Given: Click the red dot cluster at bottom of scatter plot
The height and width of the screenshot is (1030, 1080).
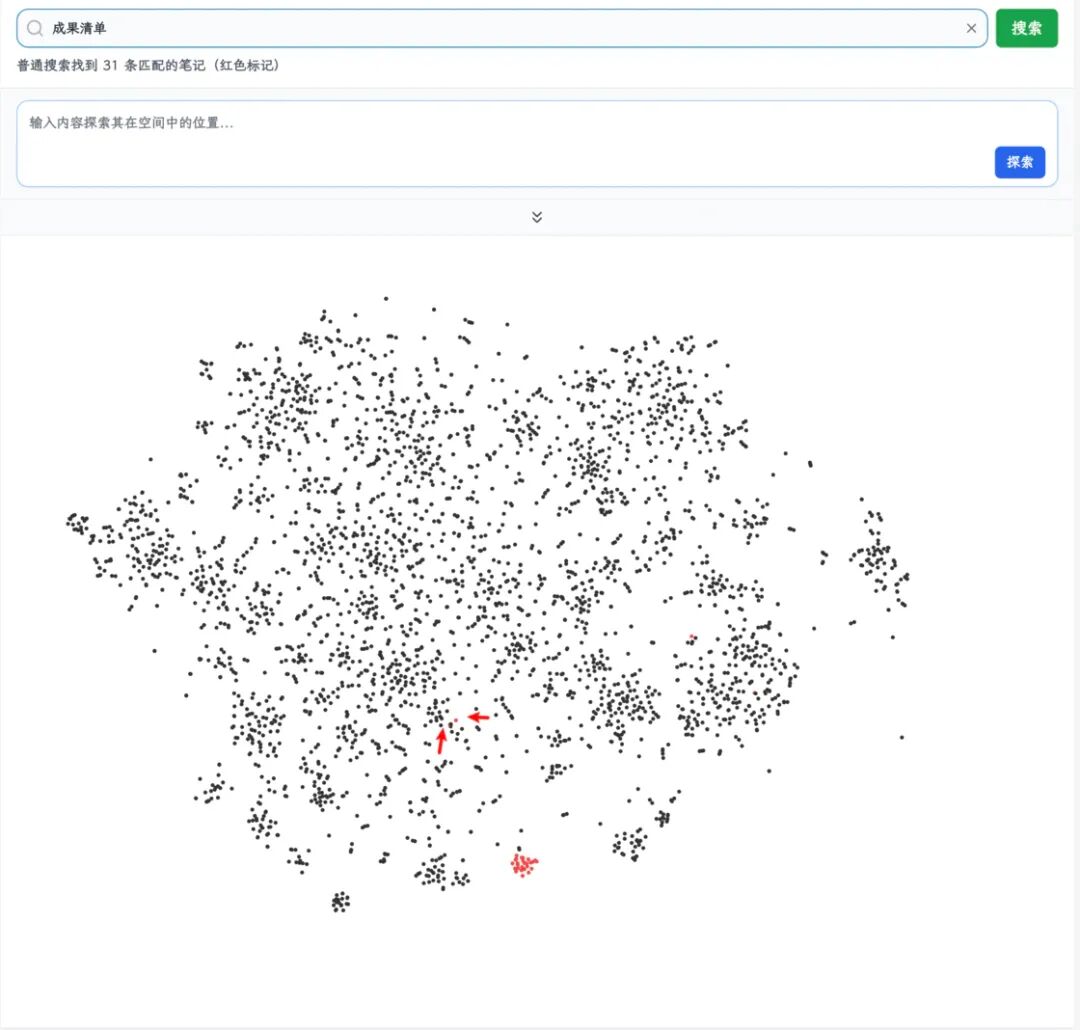Looking at the screenshot, I should pos(523,864).
